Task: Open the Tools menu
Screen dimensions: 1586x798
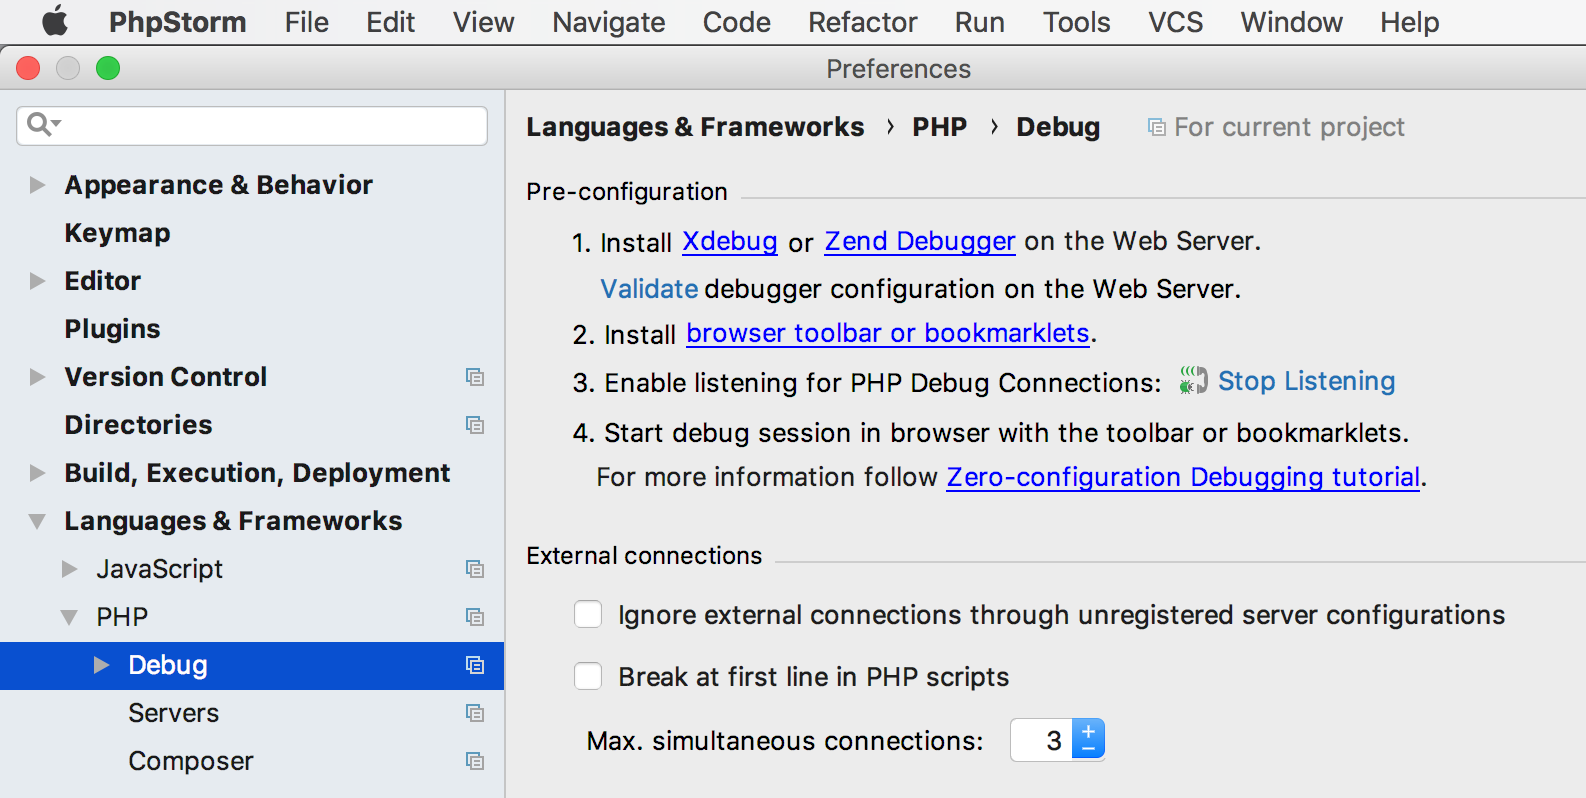Action: (x=1076, y=22)
